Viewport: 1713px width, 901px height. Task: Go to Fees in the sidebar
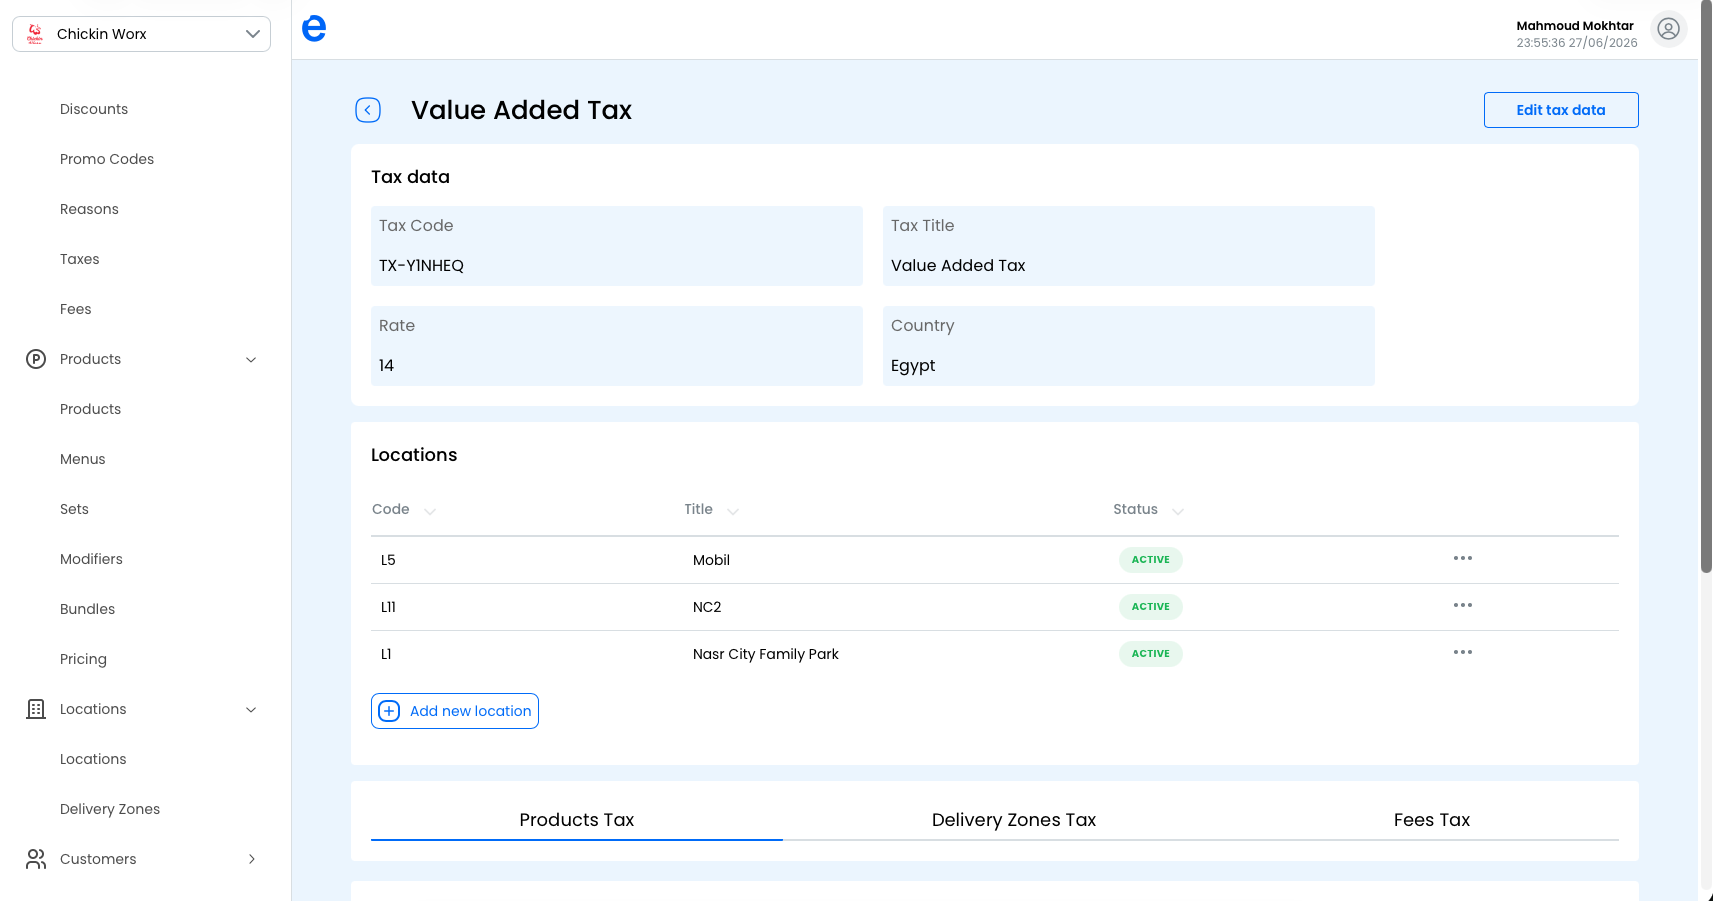click(76, 309)
